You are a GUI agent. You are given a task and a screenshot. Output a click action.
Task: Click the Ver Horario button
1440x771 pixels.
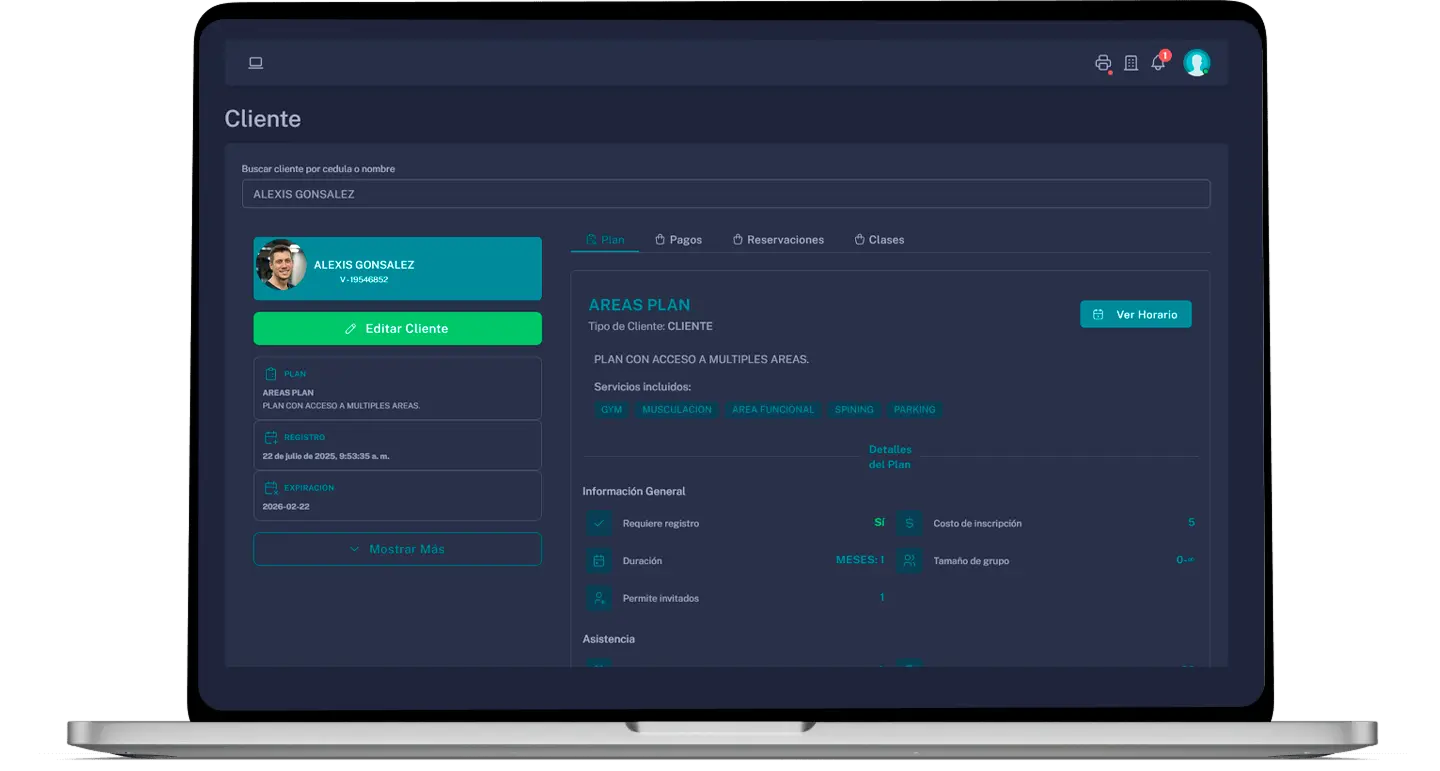pyautogui.click(x=1135, y=314)
